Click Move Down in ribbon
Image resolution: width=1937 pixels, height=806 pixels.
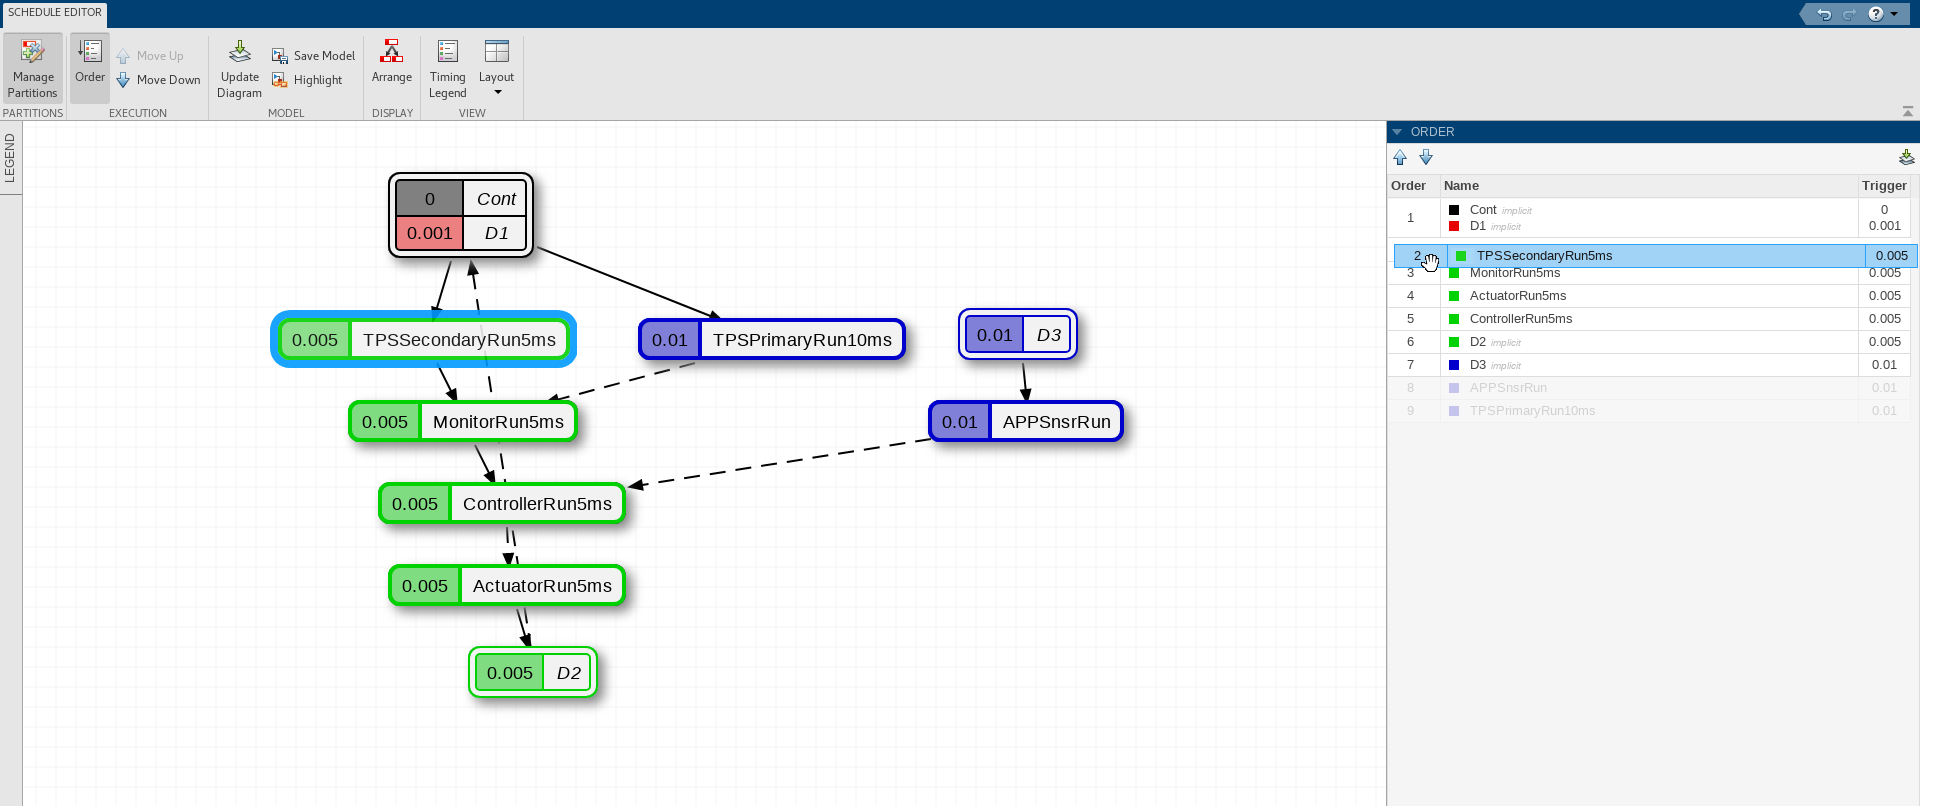(x=158, y=80)
